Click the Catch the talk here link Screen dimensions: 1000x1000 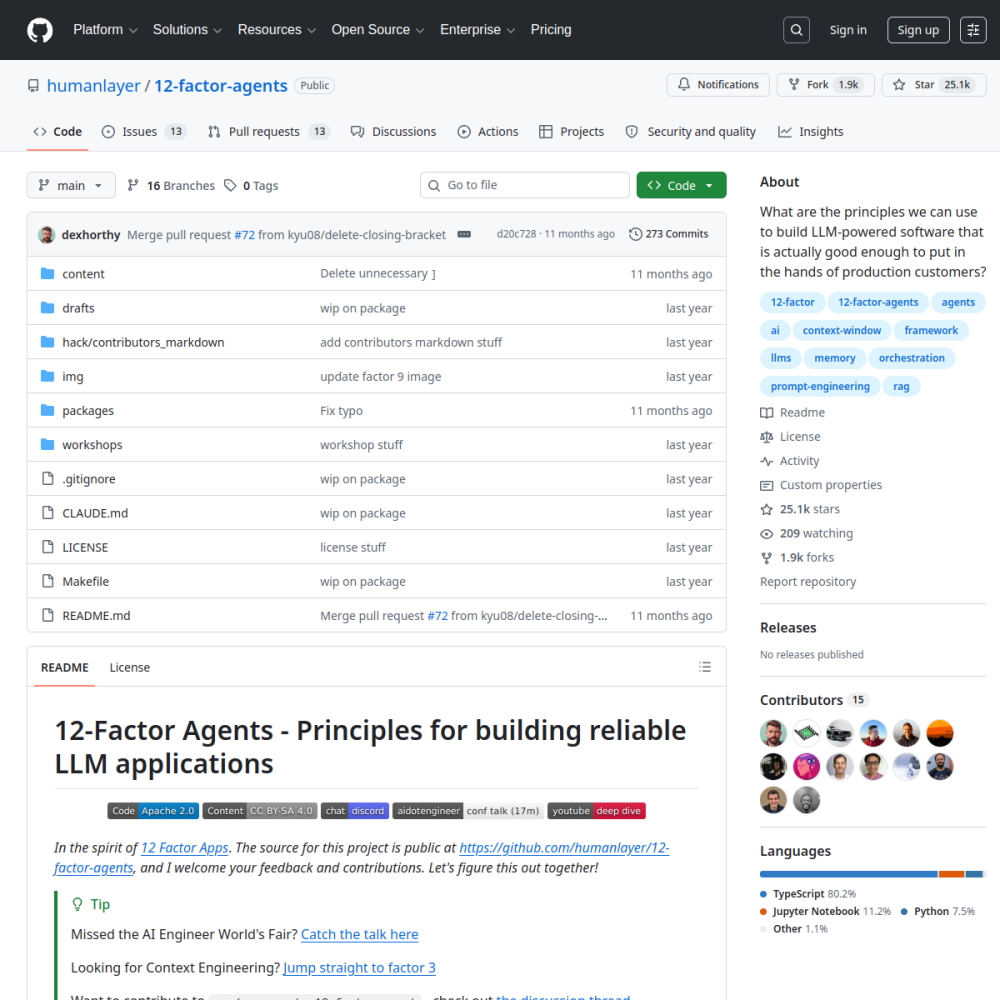[359, 934]
